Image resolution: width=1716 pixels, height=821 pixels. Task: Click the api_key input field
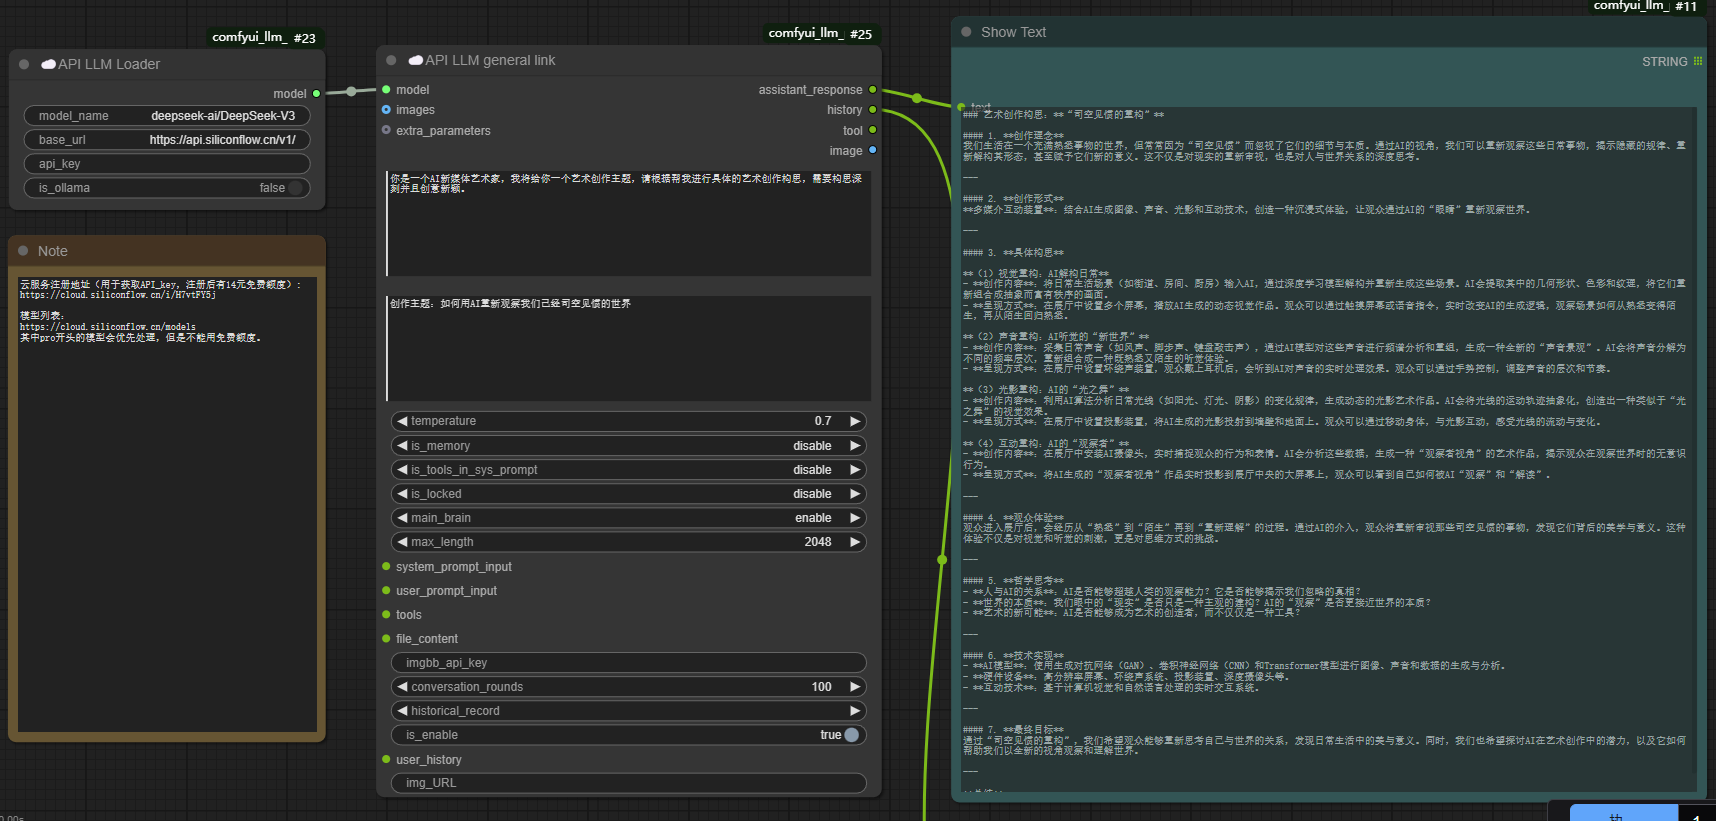click(167, 164)
